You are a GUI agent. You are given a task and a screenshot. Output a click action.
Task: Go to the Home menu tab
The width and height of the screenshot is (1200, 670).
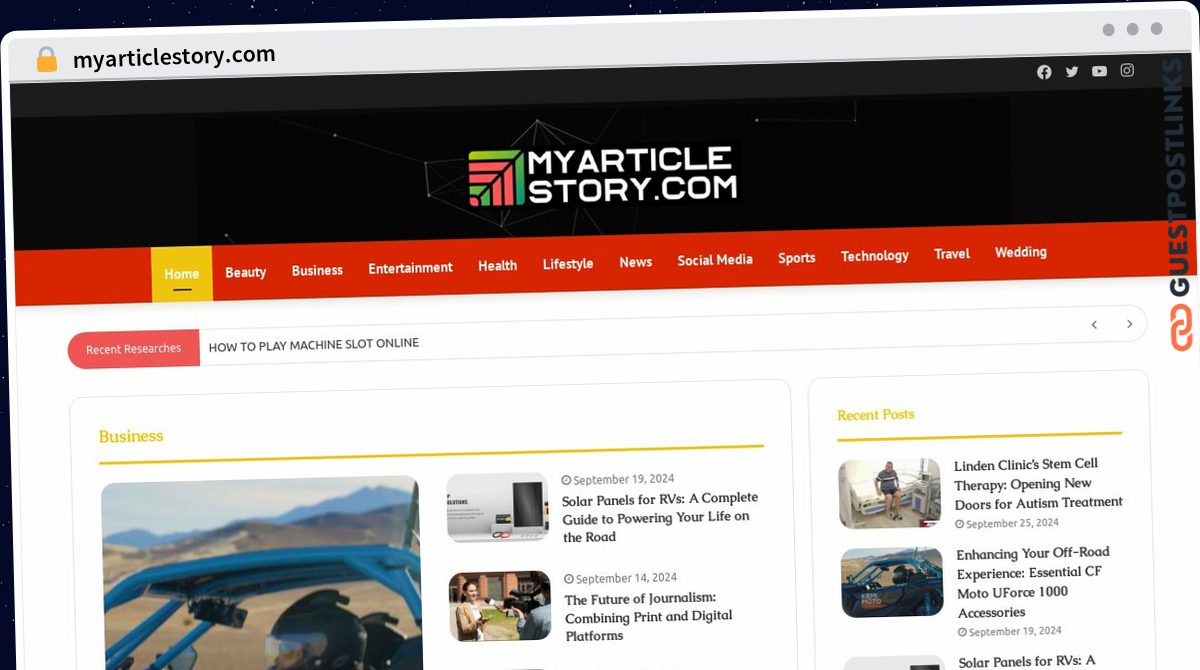(182, 274)
